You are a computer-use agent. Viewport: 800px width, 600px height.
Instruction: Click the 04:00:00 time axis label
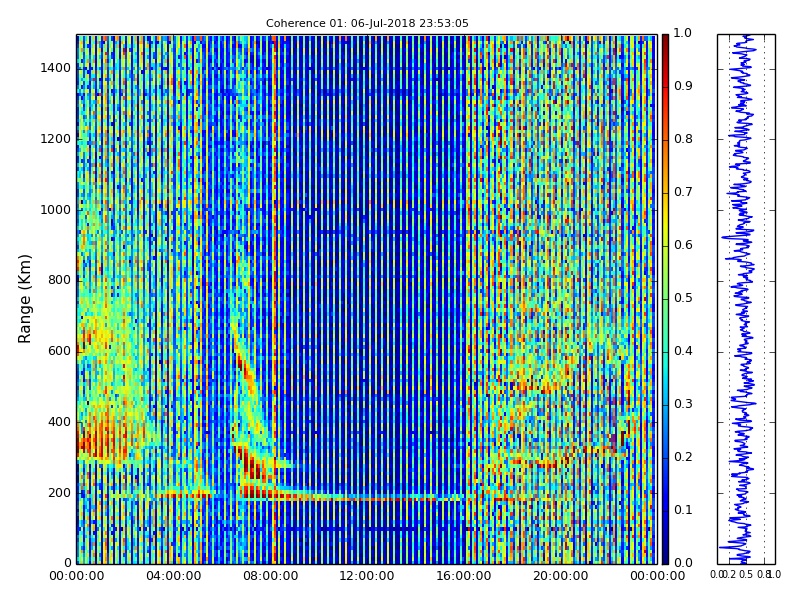click(173, 576)
